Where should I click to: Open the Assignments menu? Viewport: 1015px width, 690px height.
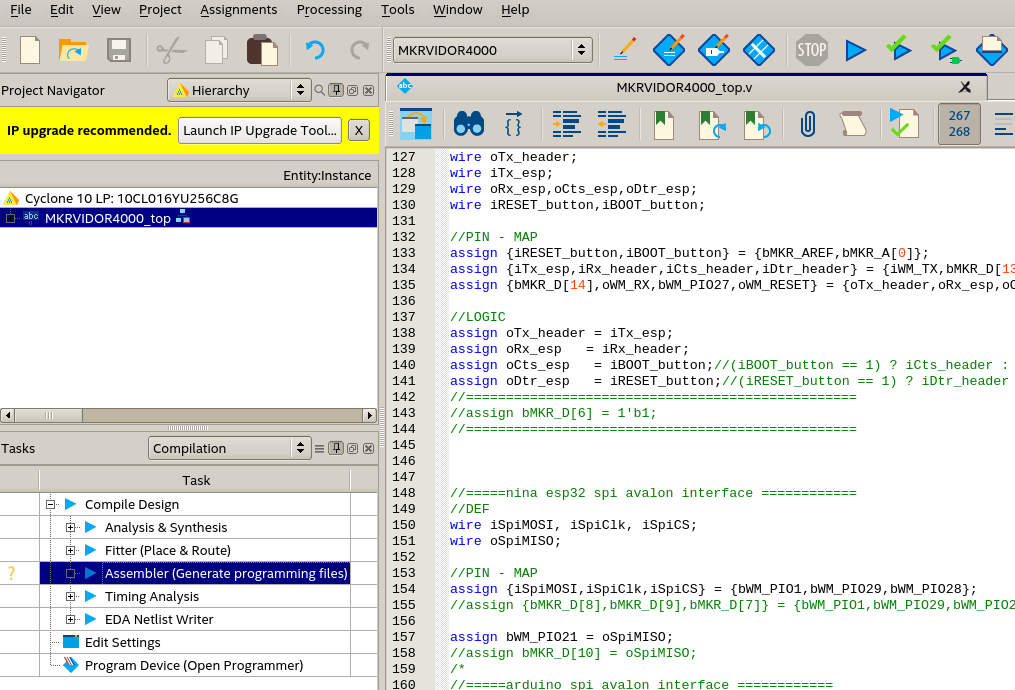[238, 10]
